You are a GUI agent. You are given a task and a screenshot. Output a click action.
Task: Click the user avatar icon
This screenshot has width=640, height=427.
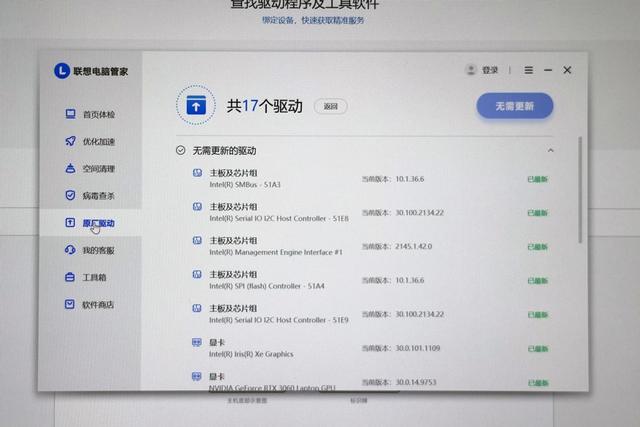point(471,70)
